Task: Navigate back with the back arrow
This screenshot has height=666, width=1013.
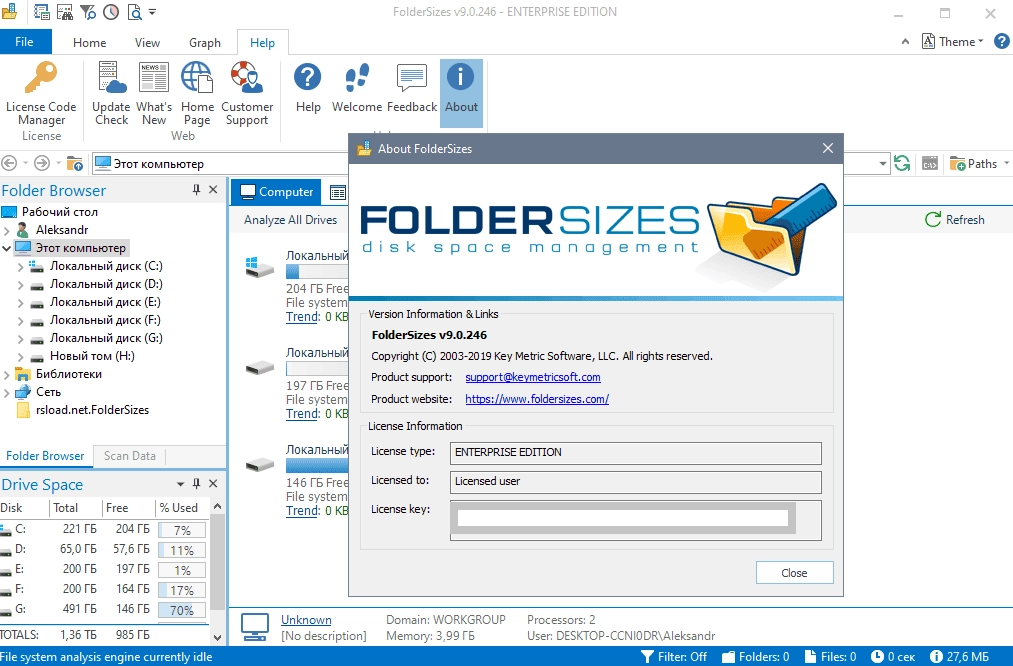Action: [9, 163]
